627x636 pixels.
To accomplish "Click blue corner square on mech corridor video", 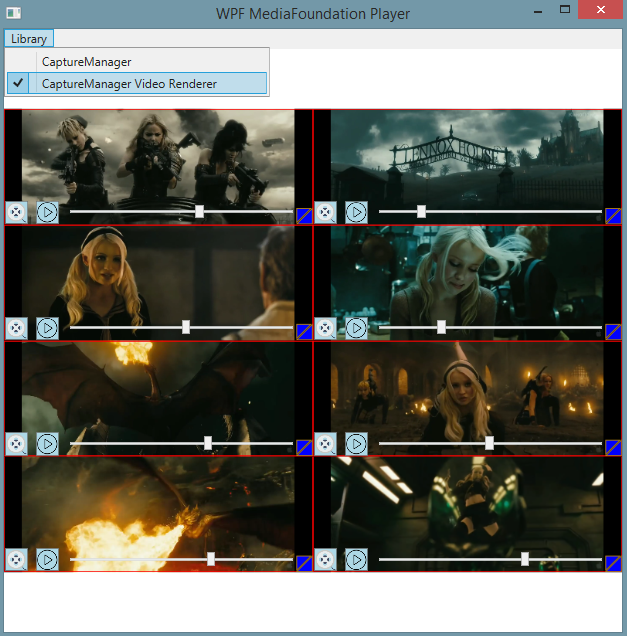I will 613,563.
